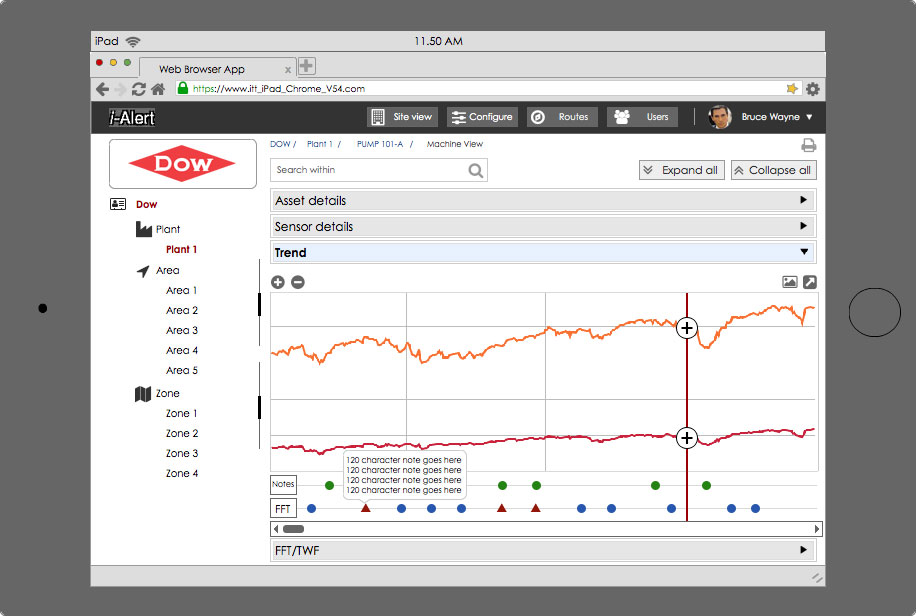Image resolution: width=916 pixels, height=616 pixels.
Task: Click the print icon
Action: [808, 145]
